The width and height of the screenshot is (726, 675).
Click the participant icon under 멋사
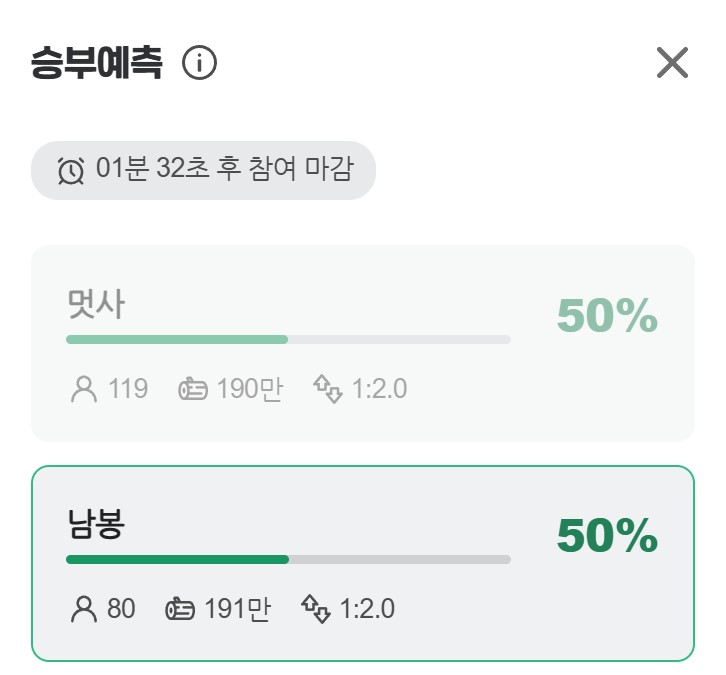pyautogui.click(x=84, y=389)
